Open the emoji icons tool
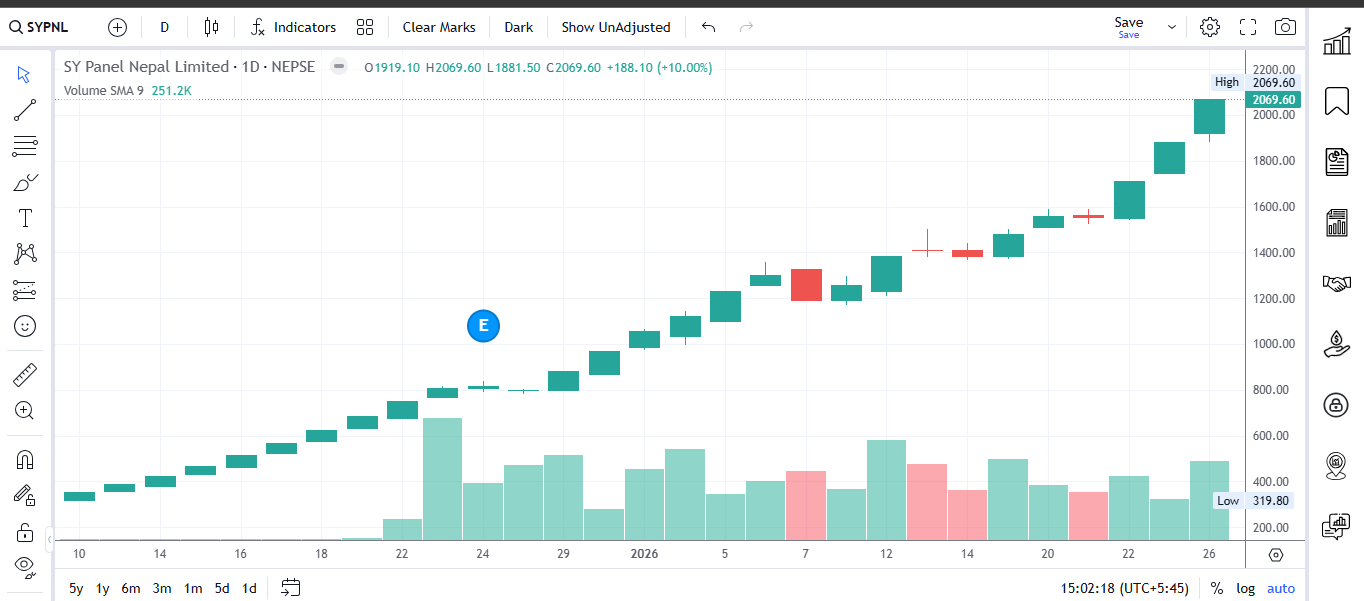 (25, 326)
